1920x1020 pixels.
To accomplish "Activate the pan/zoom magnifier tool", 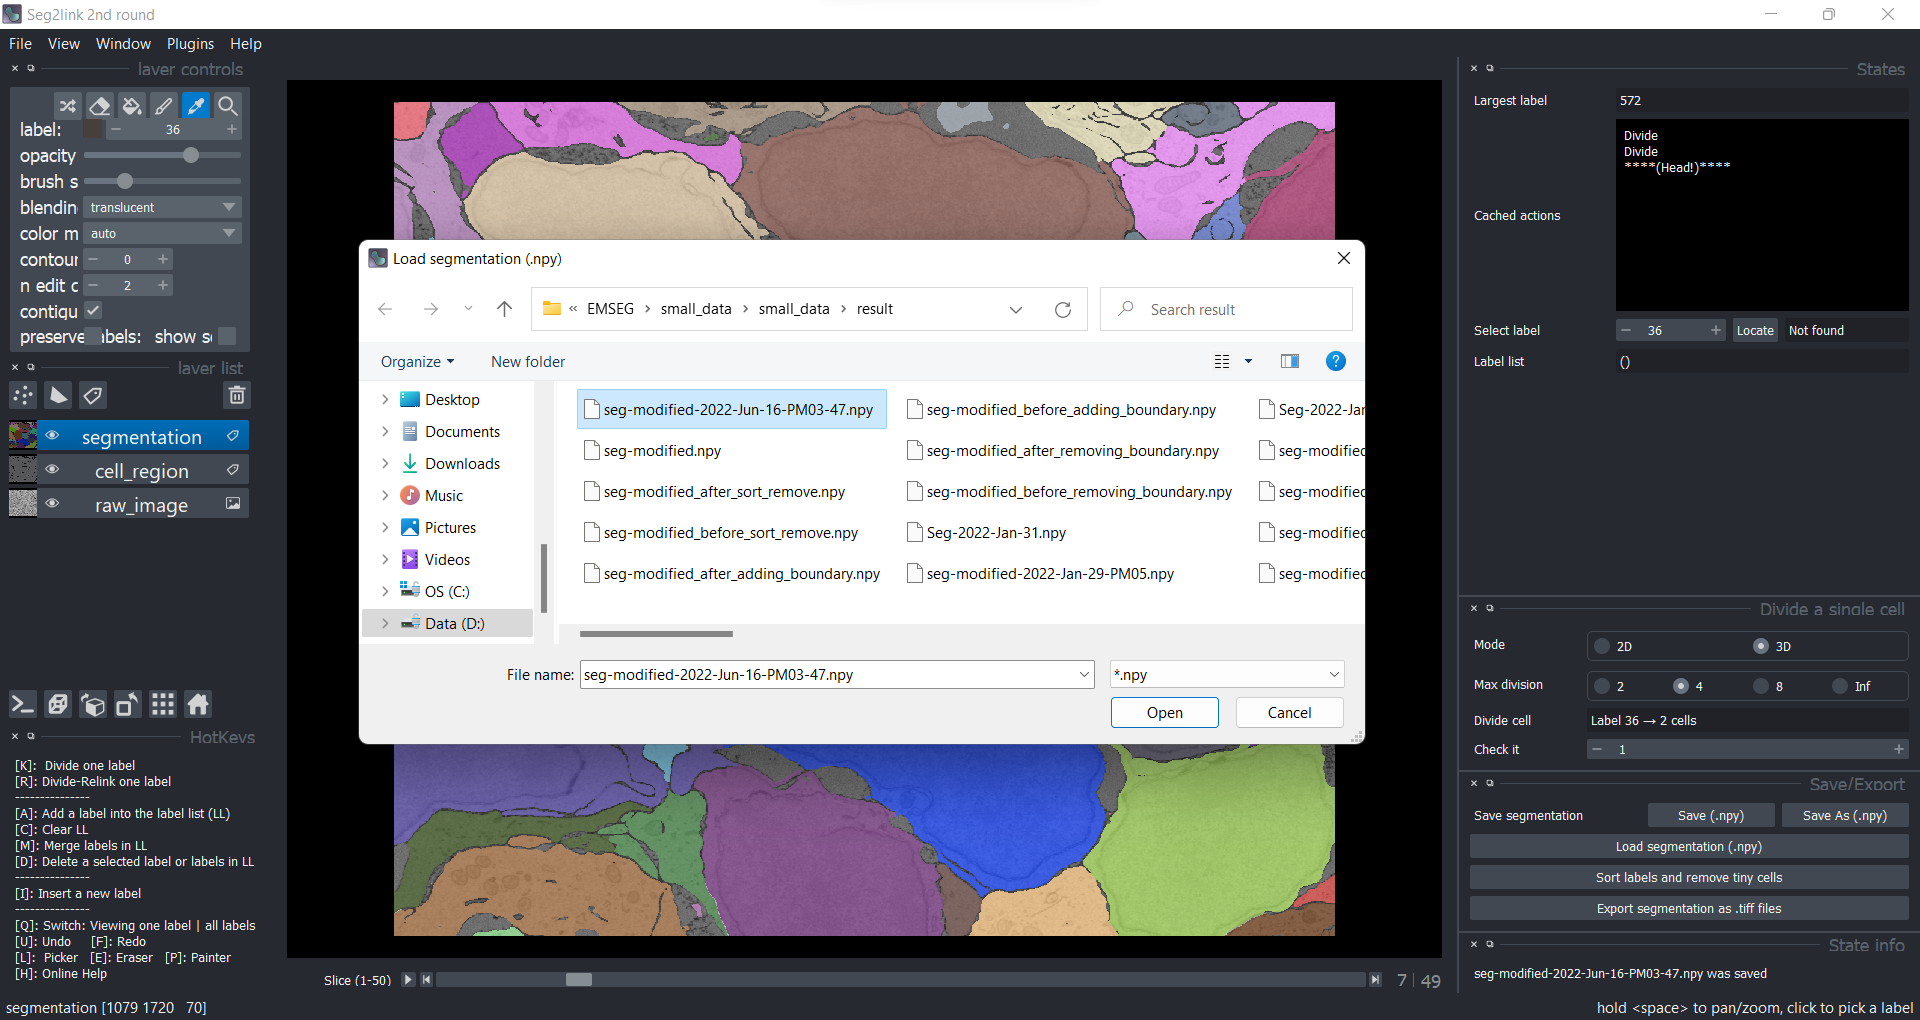I will pos(228,105).
